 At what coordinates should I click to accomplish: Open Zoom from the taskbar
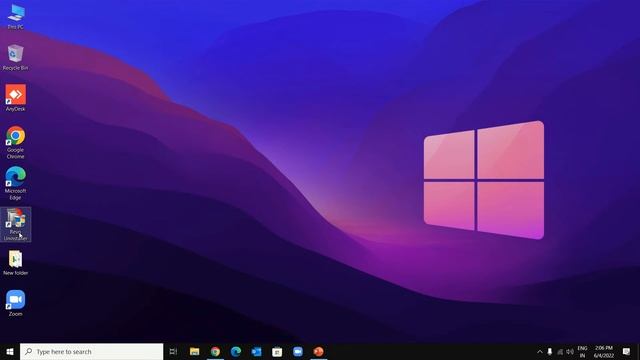298,351
